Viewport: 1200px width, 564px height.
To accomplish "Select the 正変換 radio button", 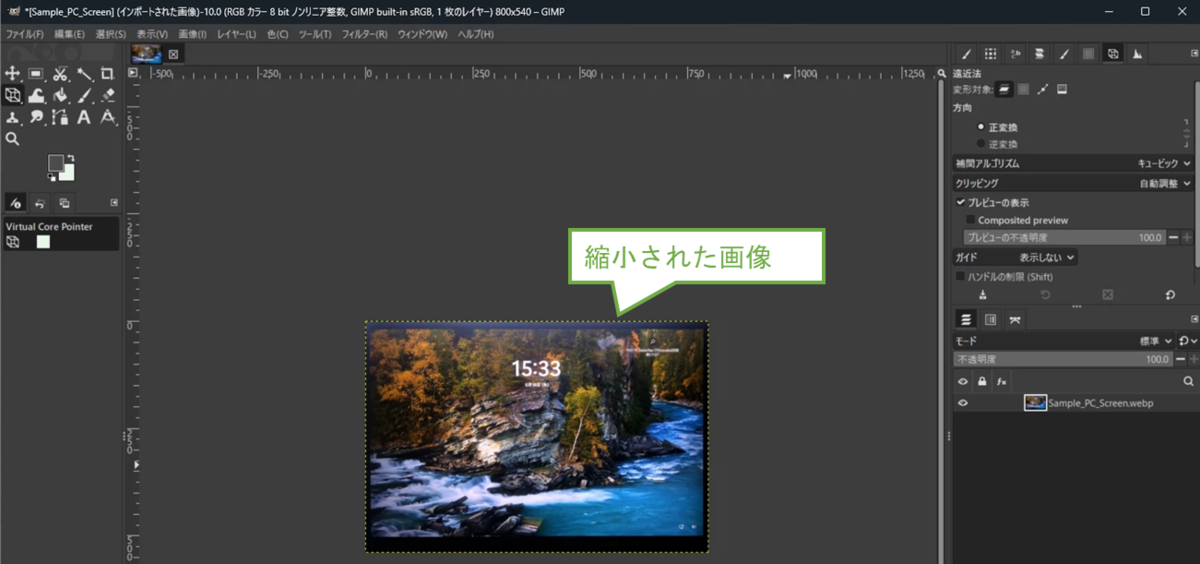I will point(981,127).
